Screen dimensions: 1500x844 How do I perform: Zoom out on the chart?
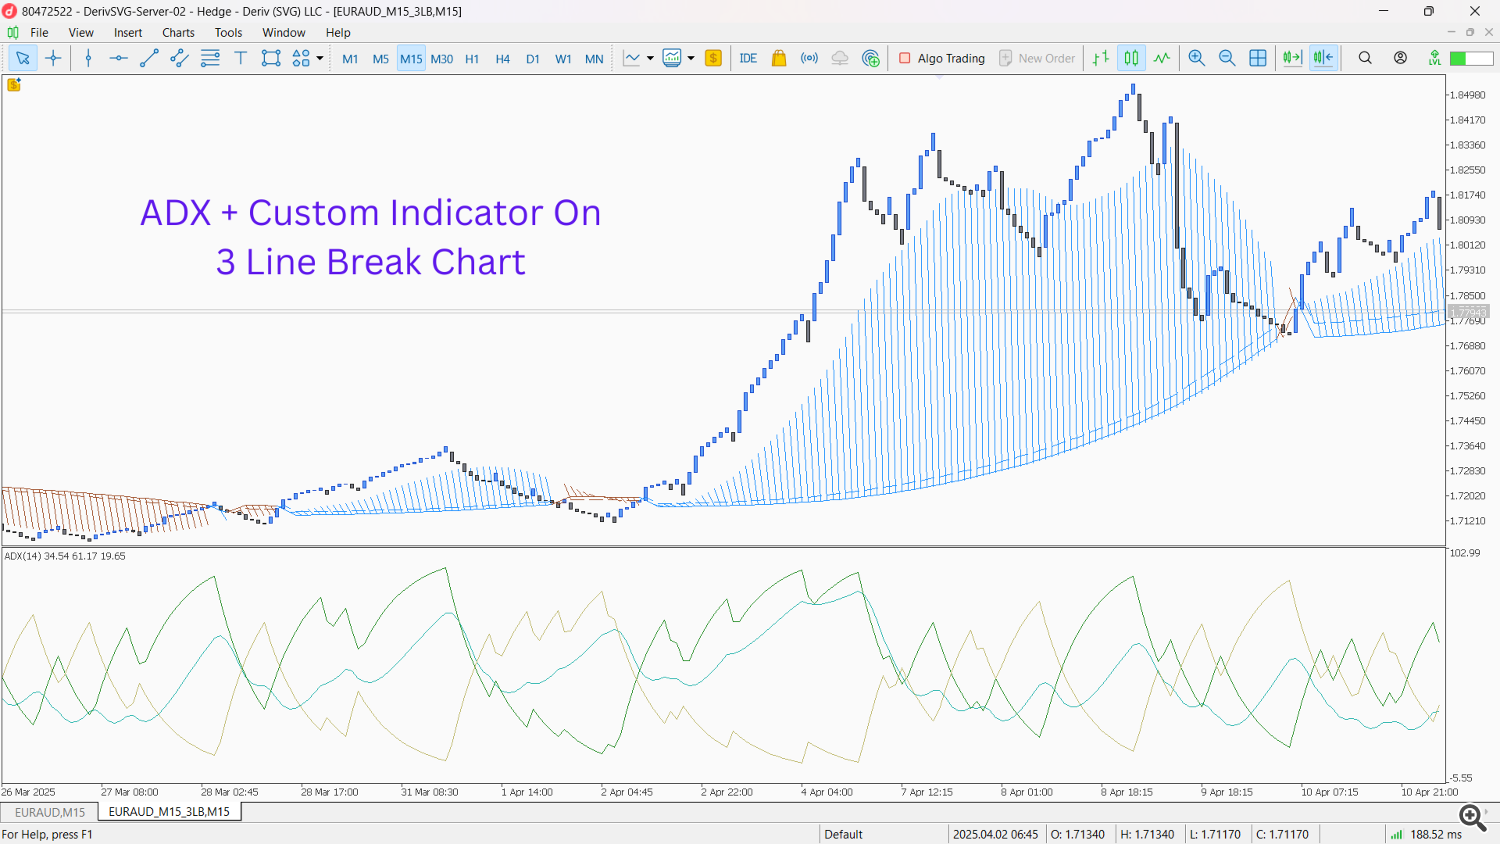tap(1227, 58)
